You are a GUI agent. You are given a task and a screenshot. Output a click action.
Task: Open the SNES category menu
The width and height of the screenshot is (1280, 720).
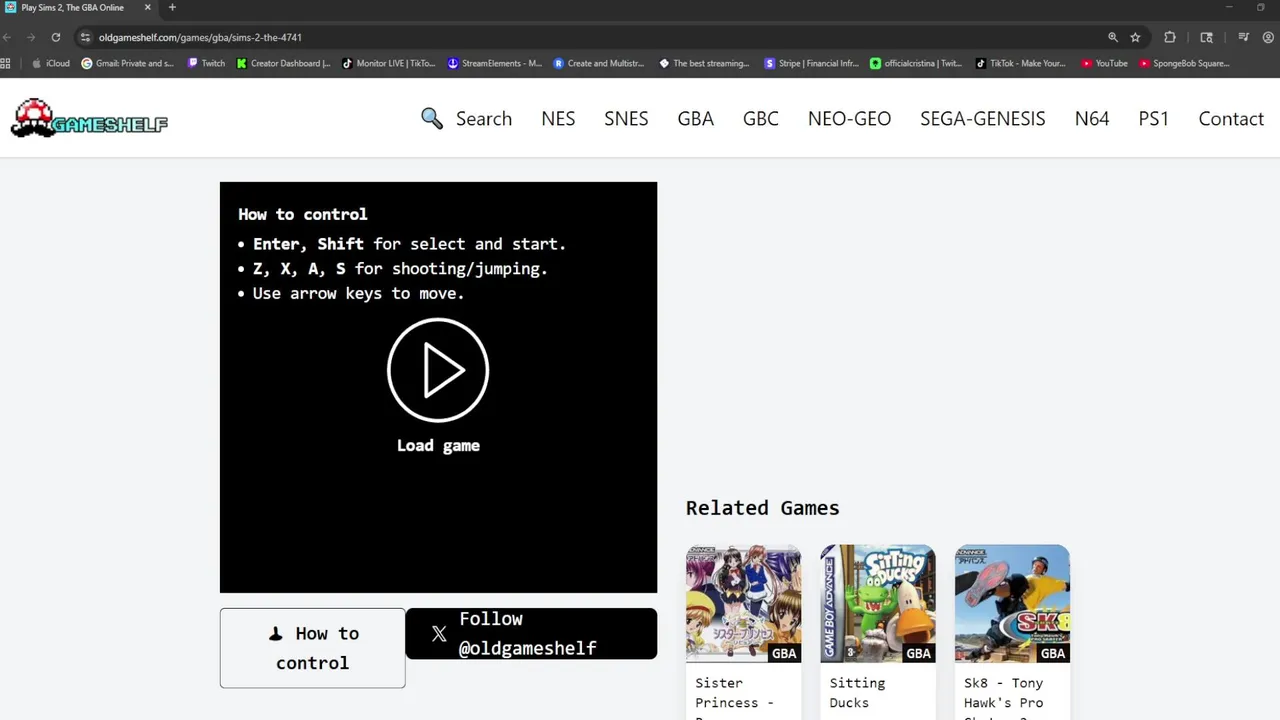(x=626, y=118)
